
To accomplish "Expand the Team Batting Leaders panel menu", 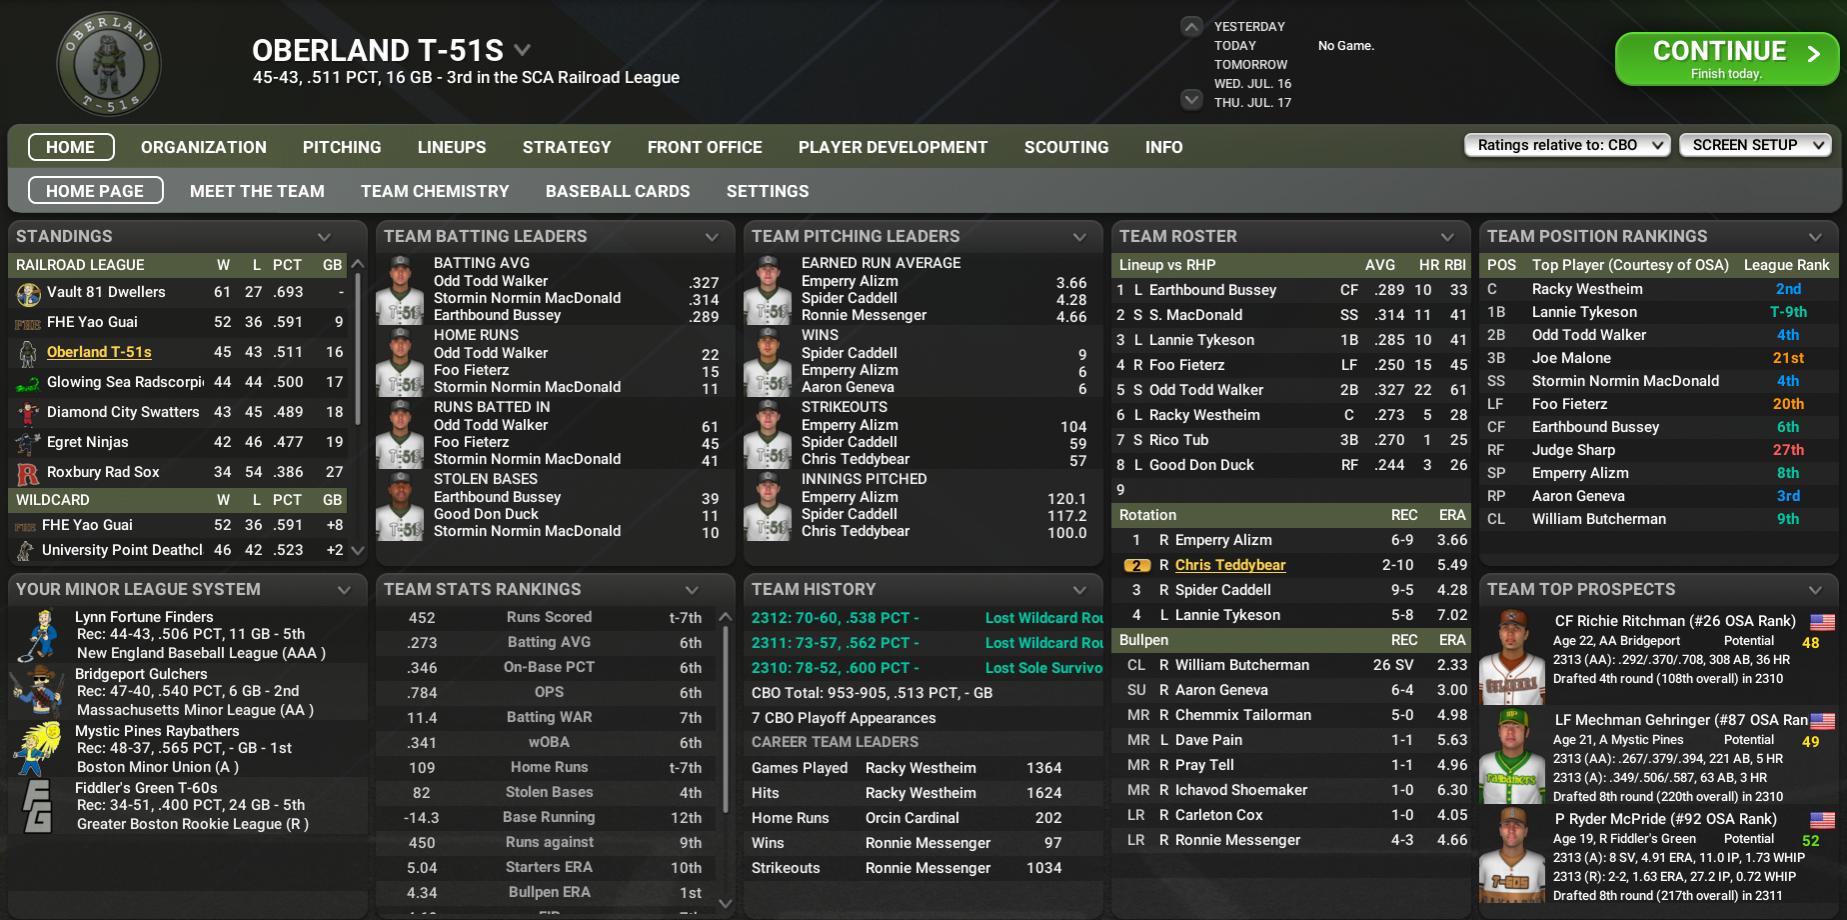I will coord(712,237).
